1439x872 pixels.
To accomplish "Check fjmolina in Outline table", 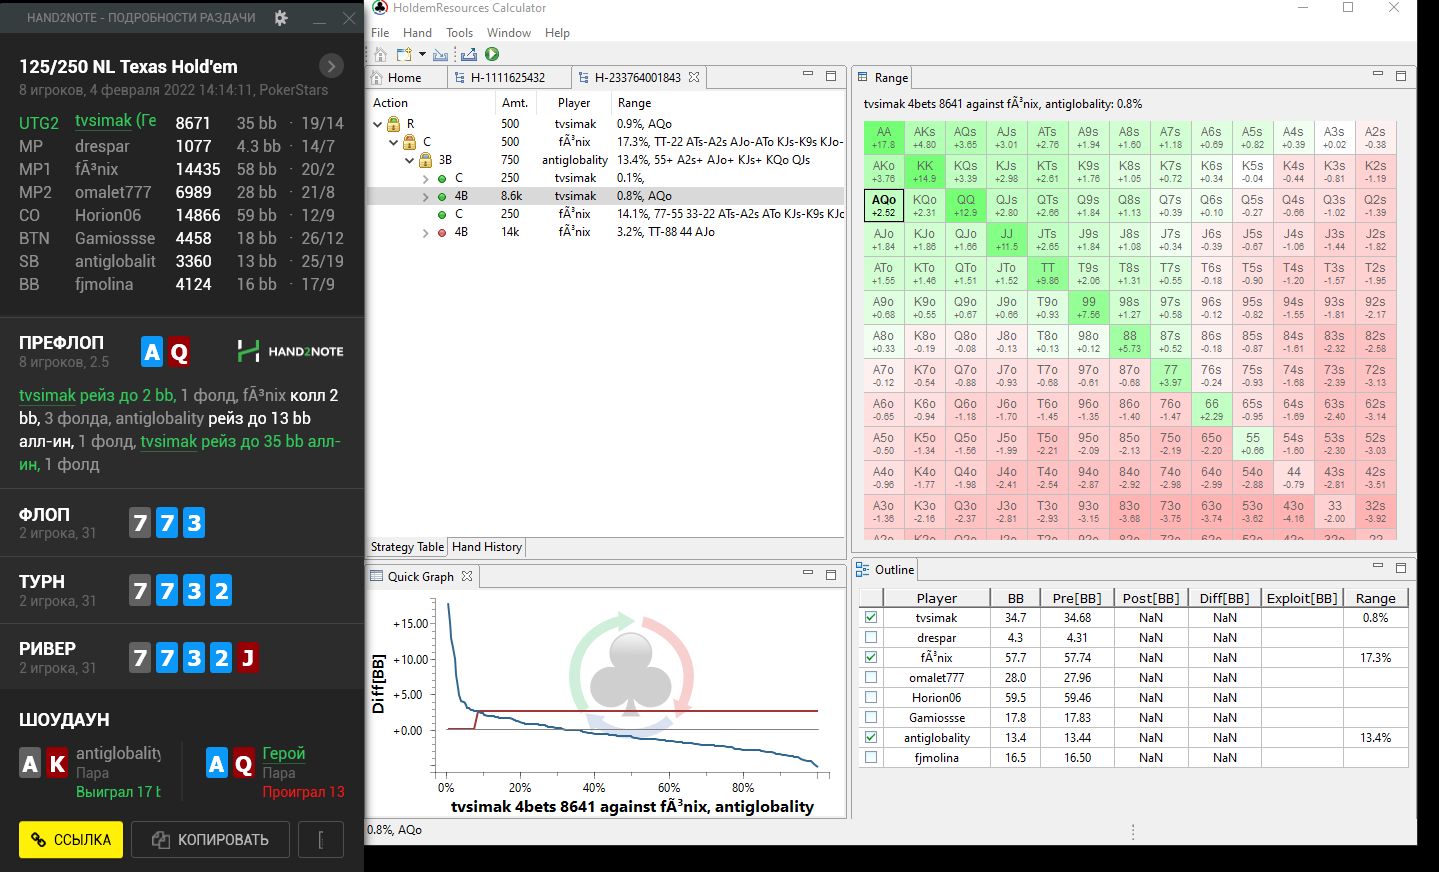I will tap(871, 757).
